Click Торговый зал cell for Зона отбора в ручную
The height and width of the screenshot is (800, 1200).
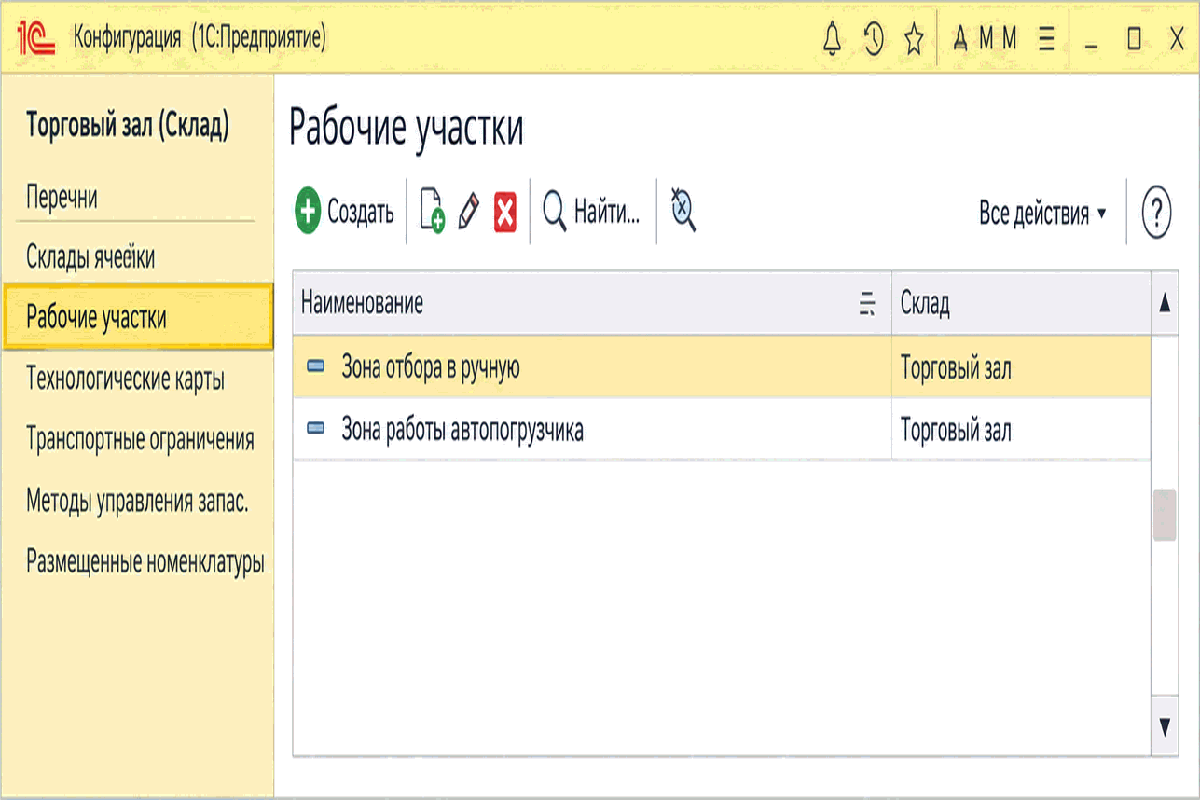(1021, 368)
